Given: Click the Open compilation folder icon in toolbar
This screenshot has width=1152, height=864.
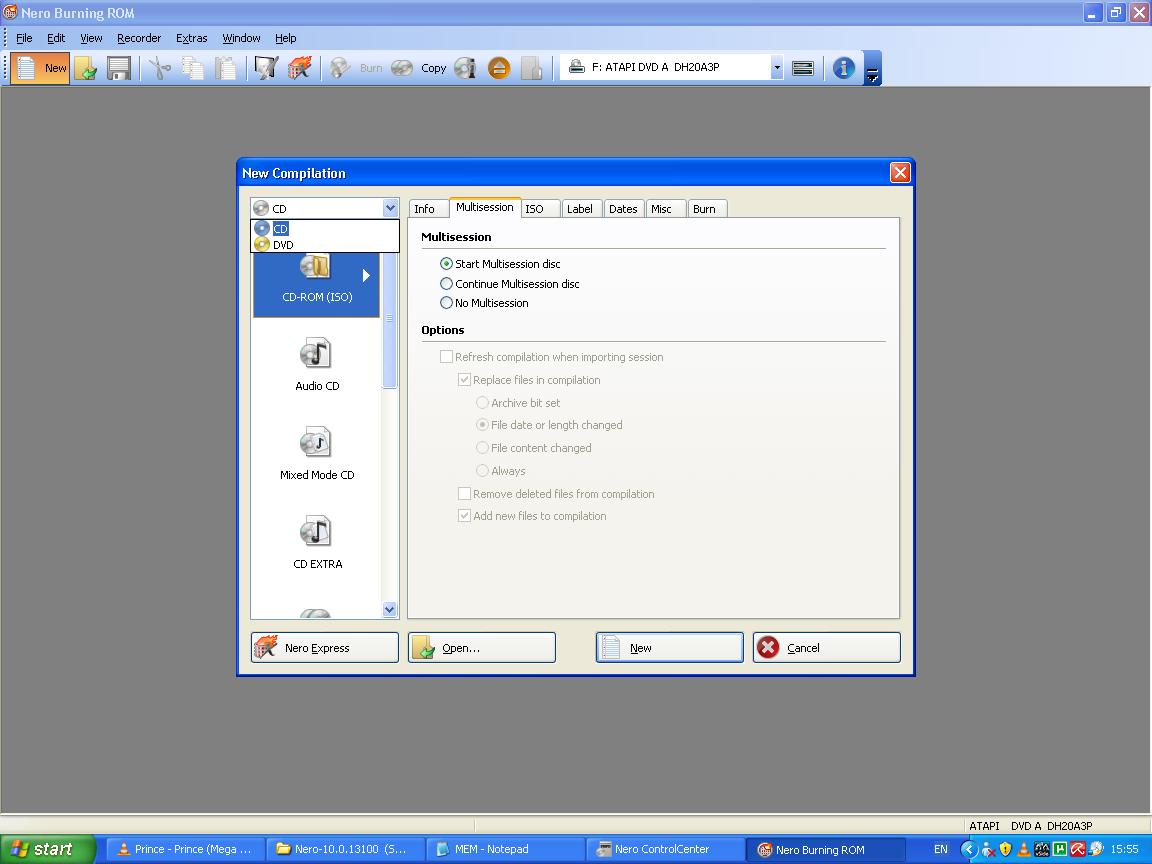Looking at the screenshot, I should pyautogui.click(x=86, y=68).
